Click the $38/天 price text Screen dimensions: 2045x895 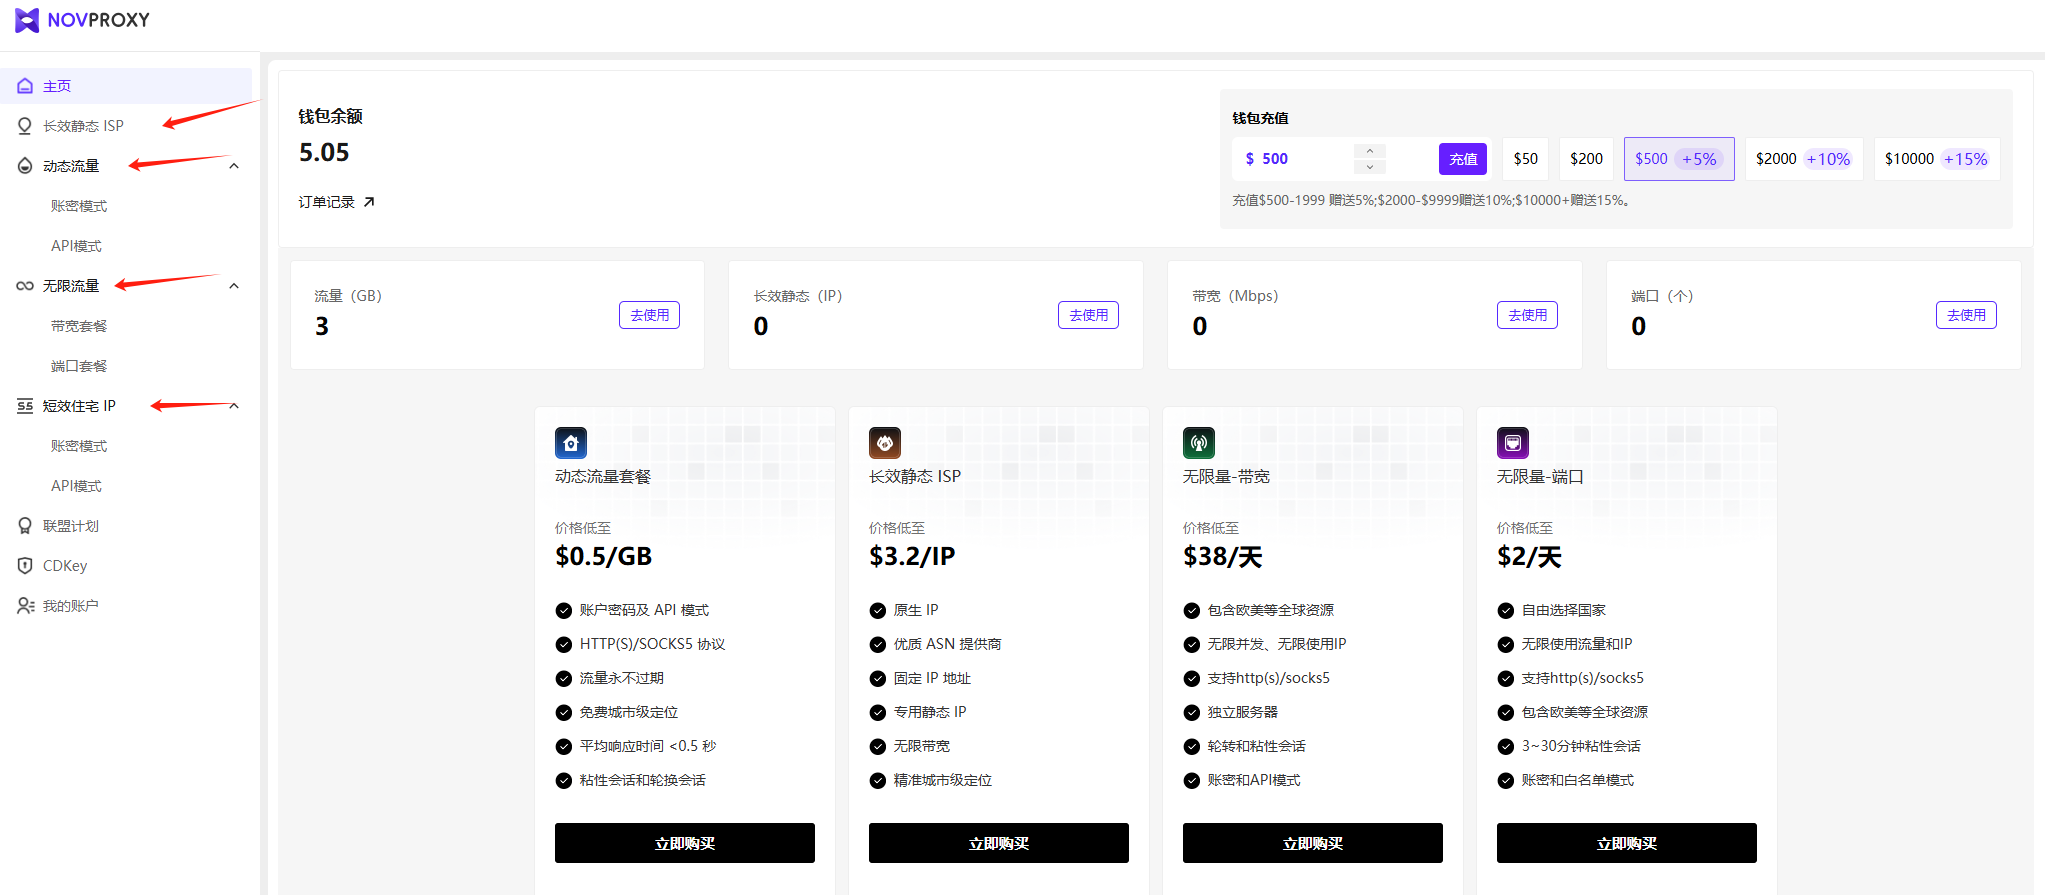click(x=1223, y=557)
